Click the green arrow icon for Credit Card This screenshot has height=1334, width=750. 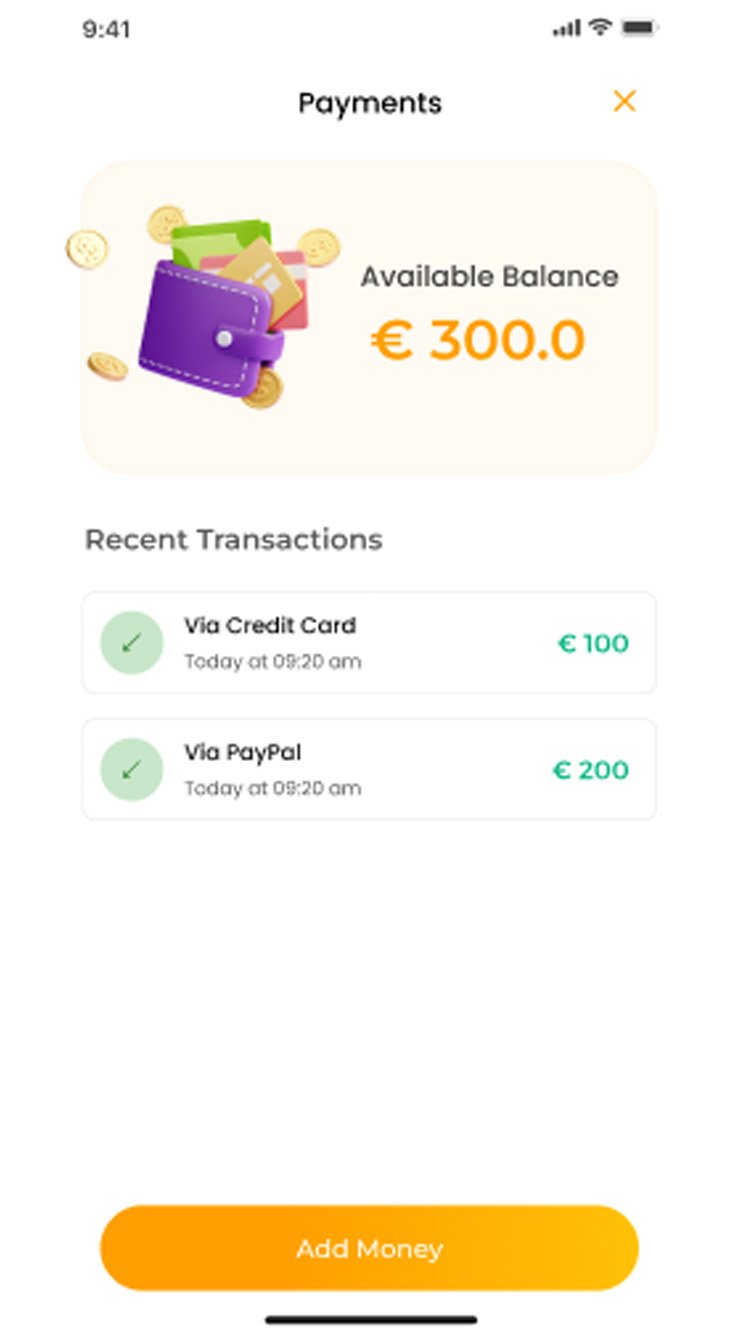[x=131, y=643]
